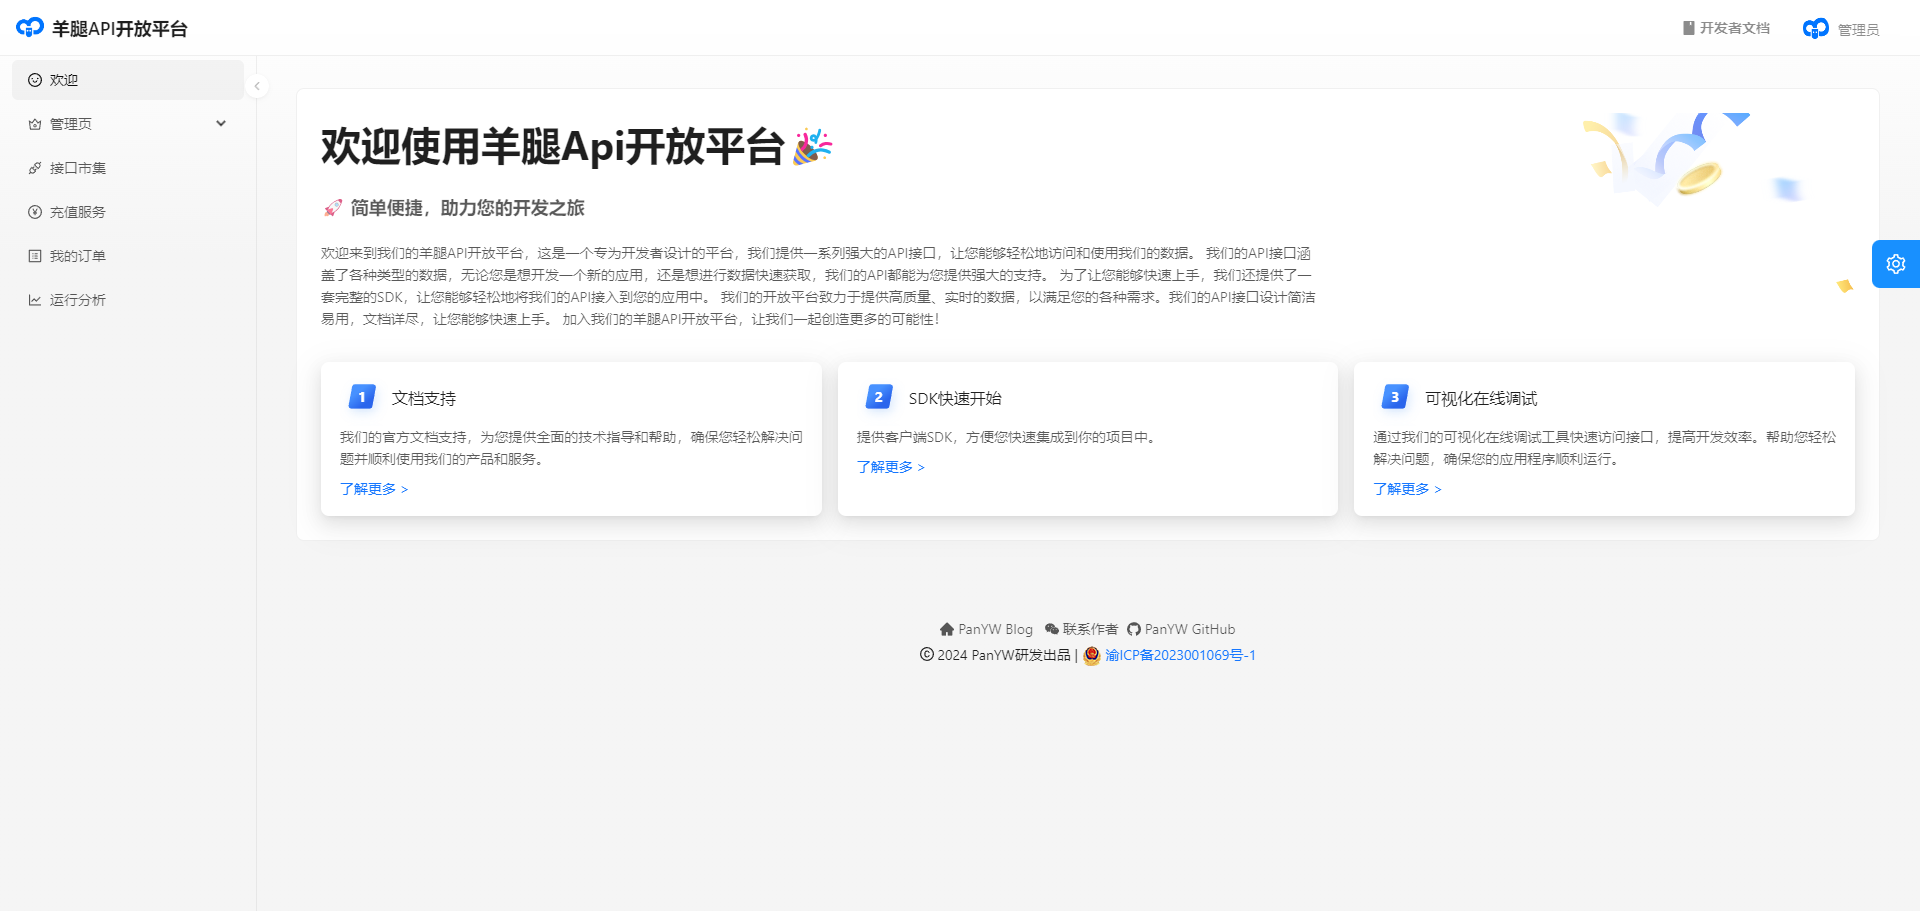Click the 管理员 avatar icon
Viewport: 1920px width, 911px height.
(1815, 29)
